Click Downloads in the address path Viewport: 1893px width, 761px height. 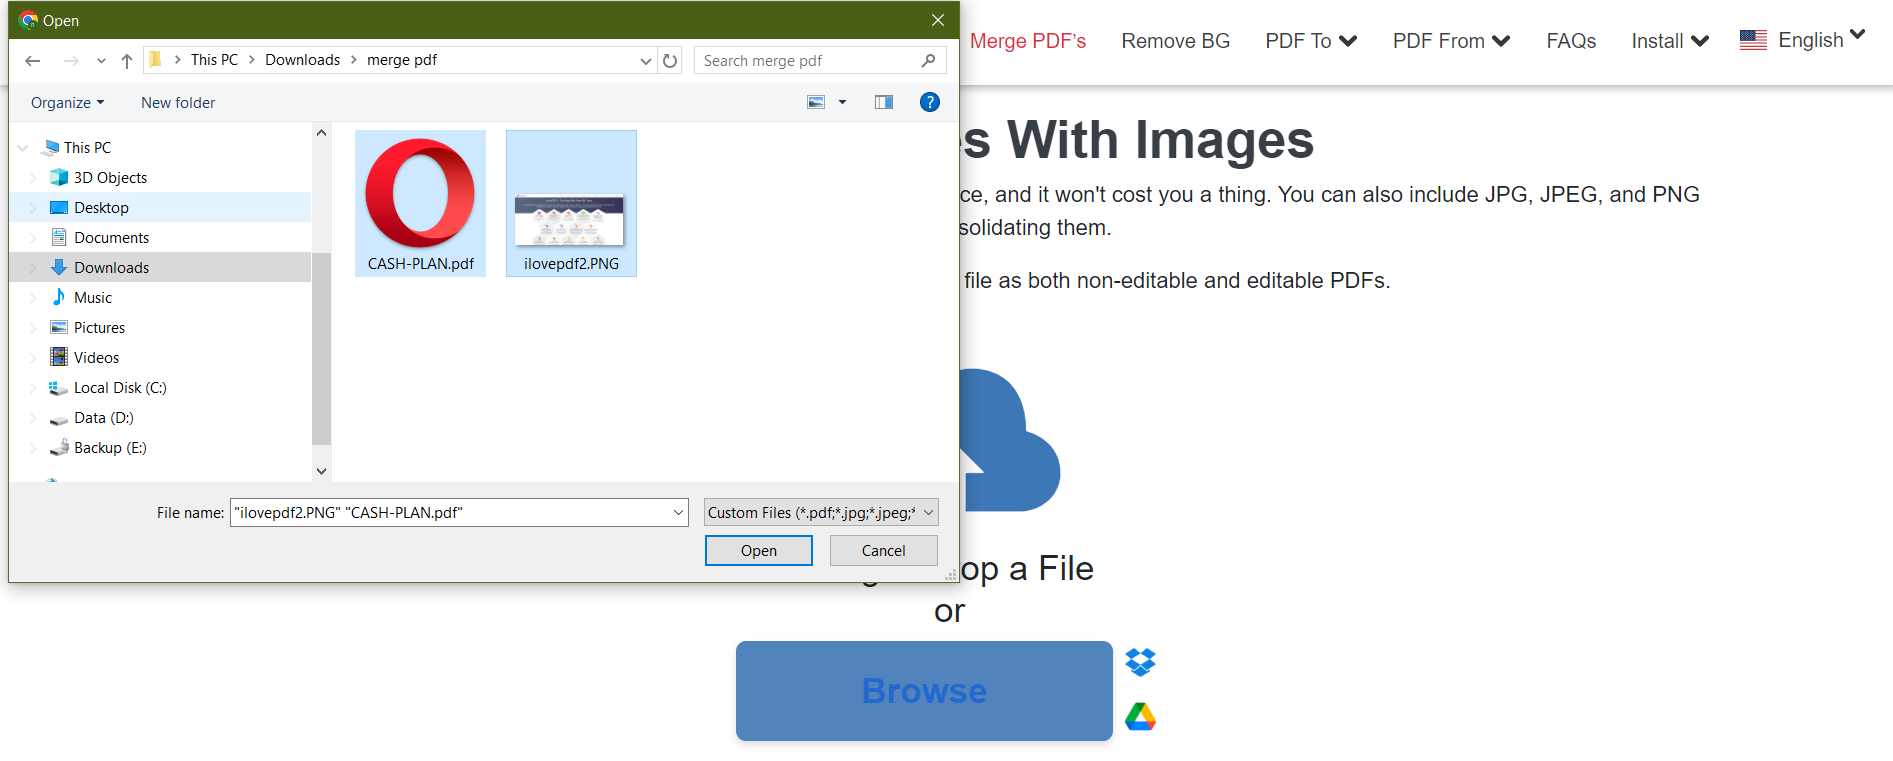[302, 60]
